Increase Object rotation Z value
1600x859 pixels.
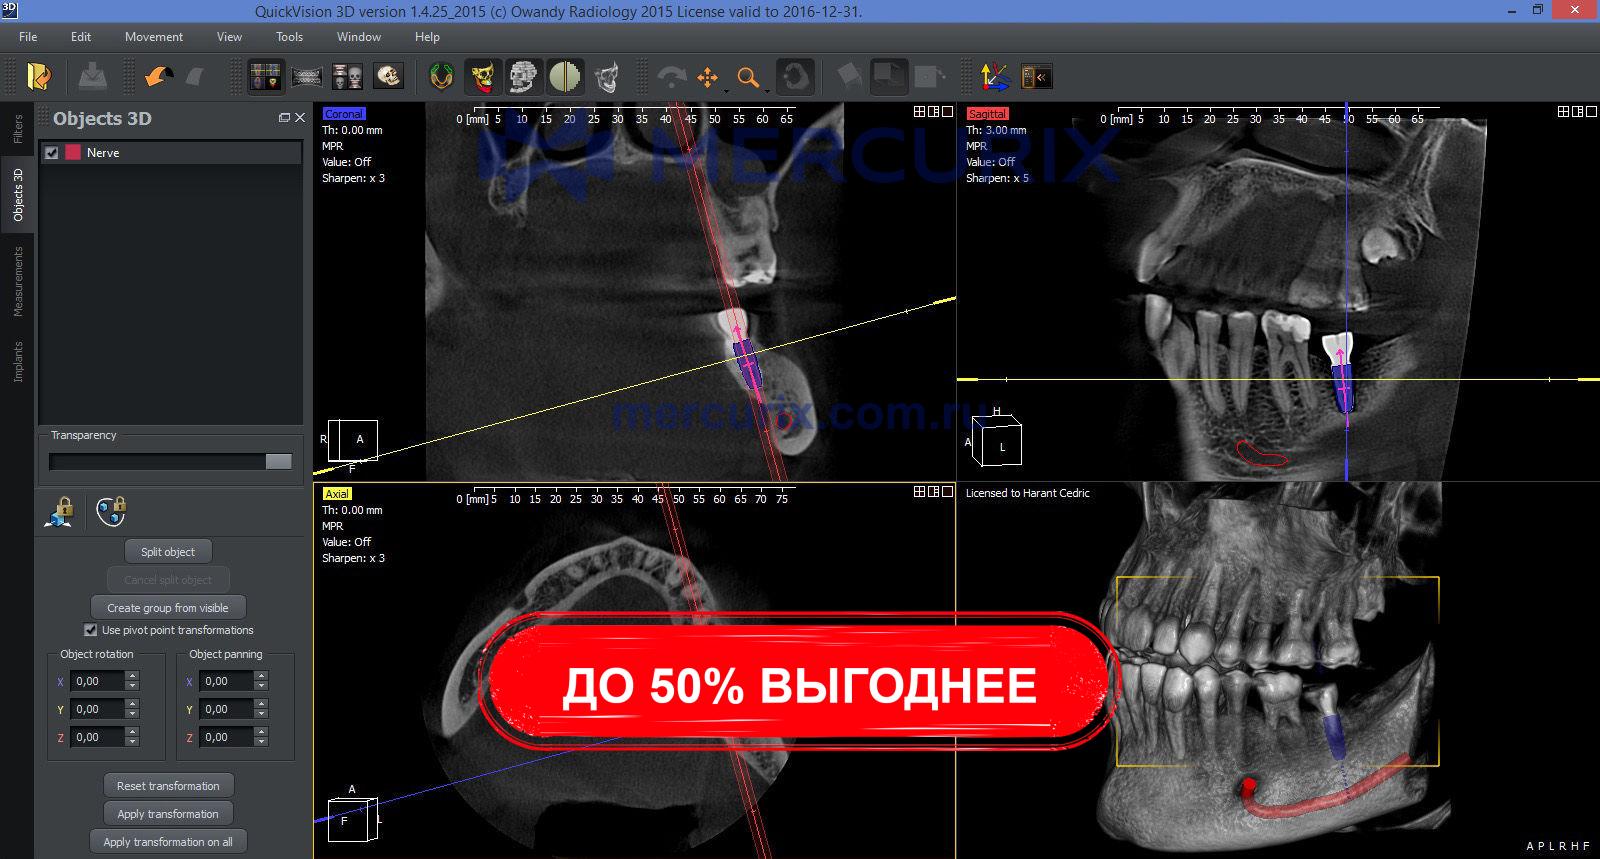[132, 732]
